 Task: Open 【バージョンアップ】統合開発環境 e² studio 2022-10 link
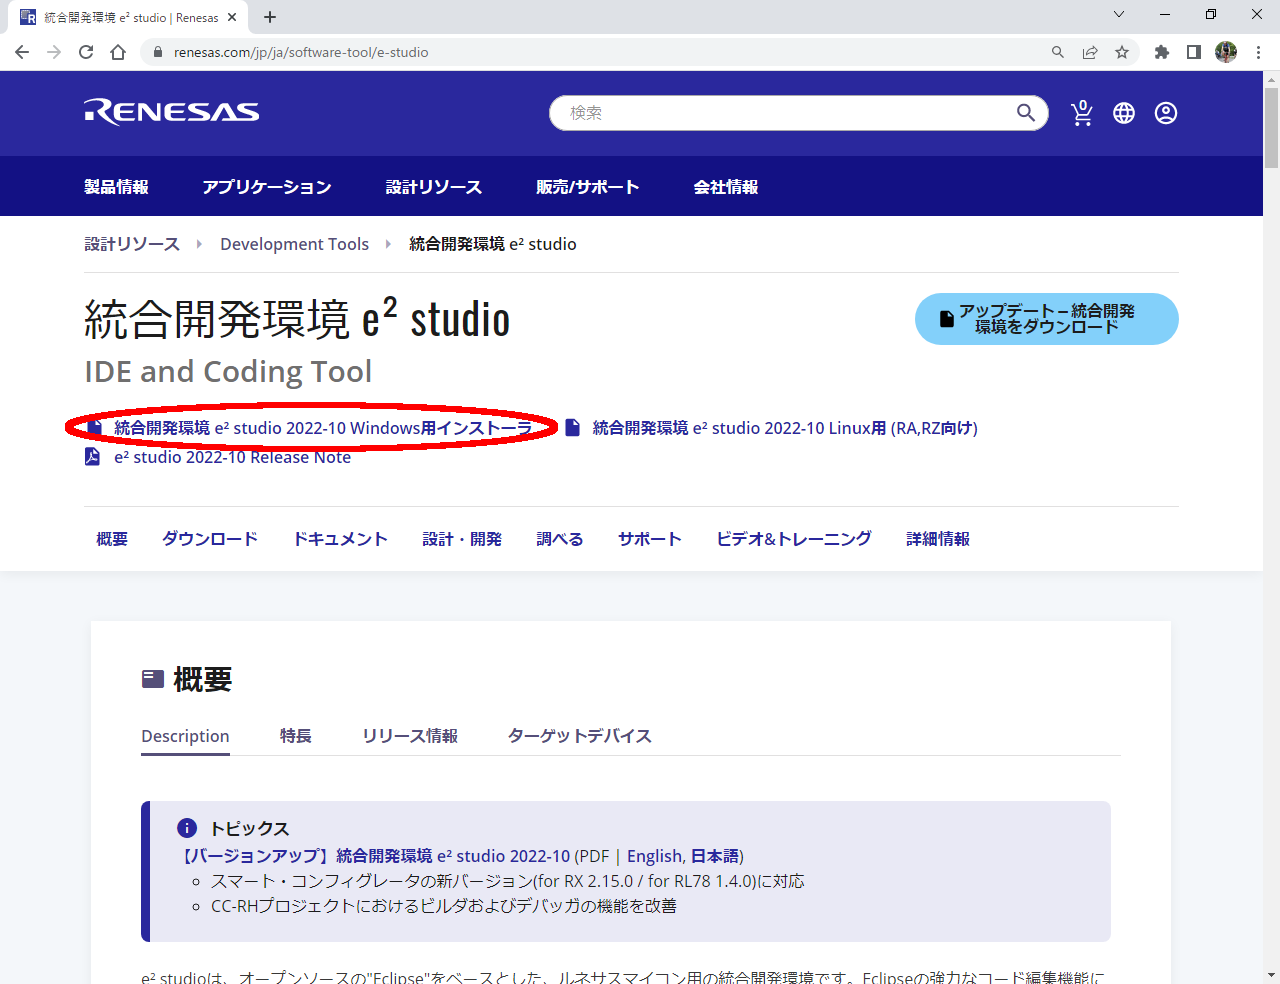tap(375, 856)
